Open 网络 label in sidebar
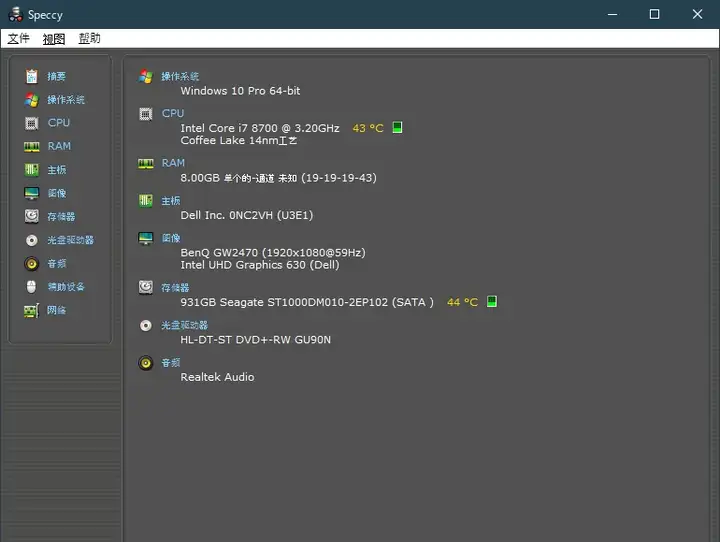 pos(56,311)
